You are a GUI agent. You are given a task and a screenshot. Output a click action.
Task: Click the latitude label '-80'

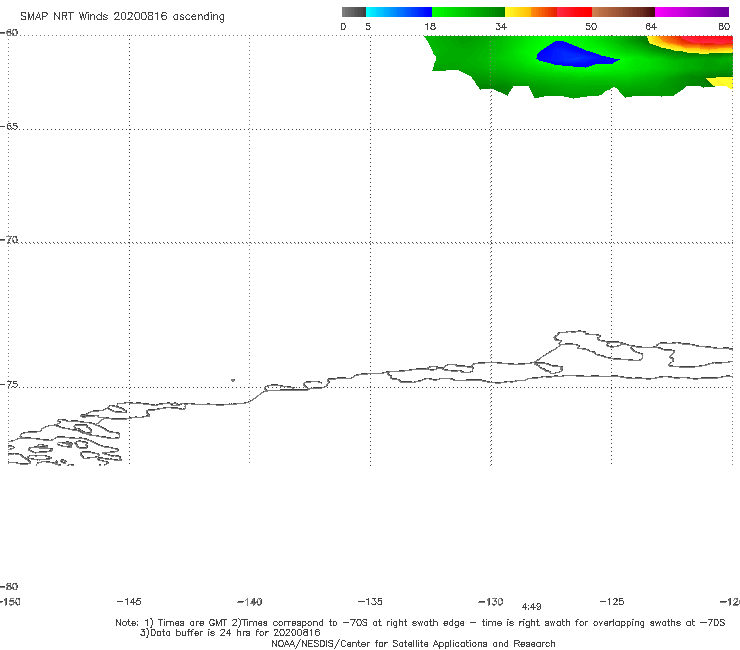coord(9,587)
